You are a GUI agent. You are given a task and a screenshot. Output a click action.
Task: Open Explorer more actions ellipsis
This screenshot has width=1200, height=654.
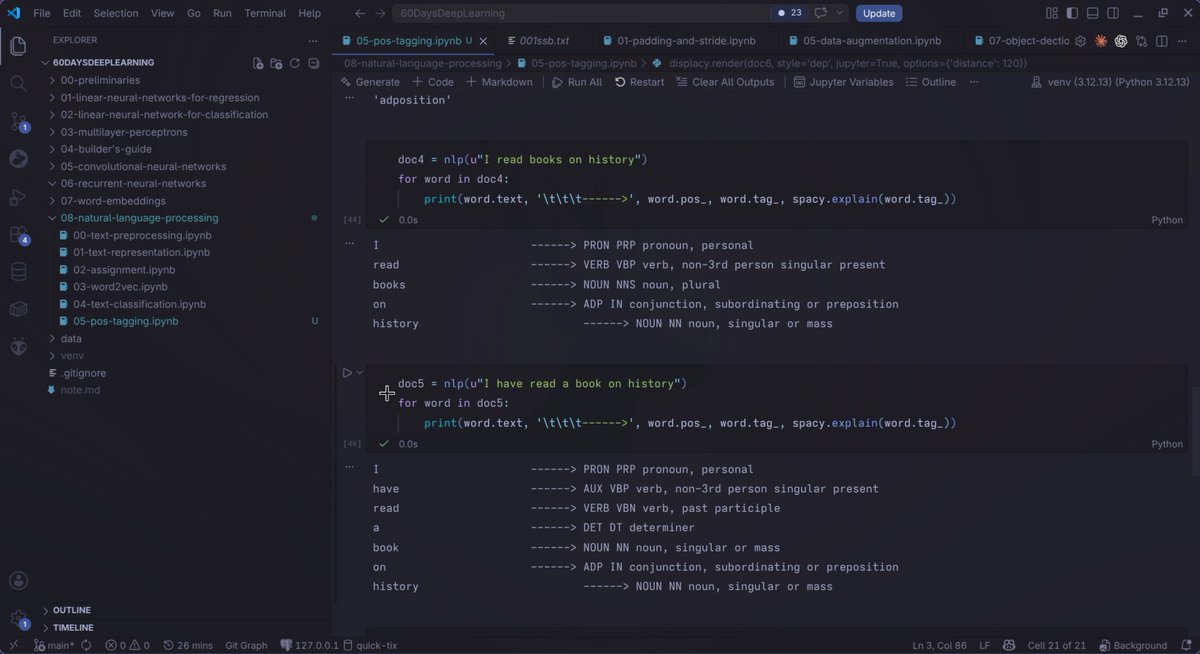[314, 41]
